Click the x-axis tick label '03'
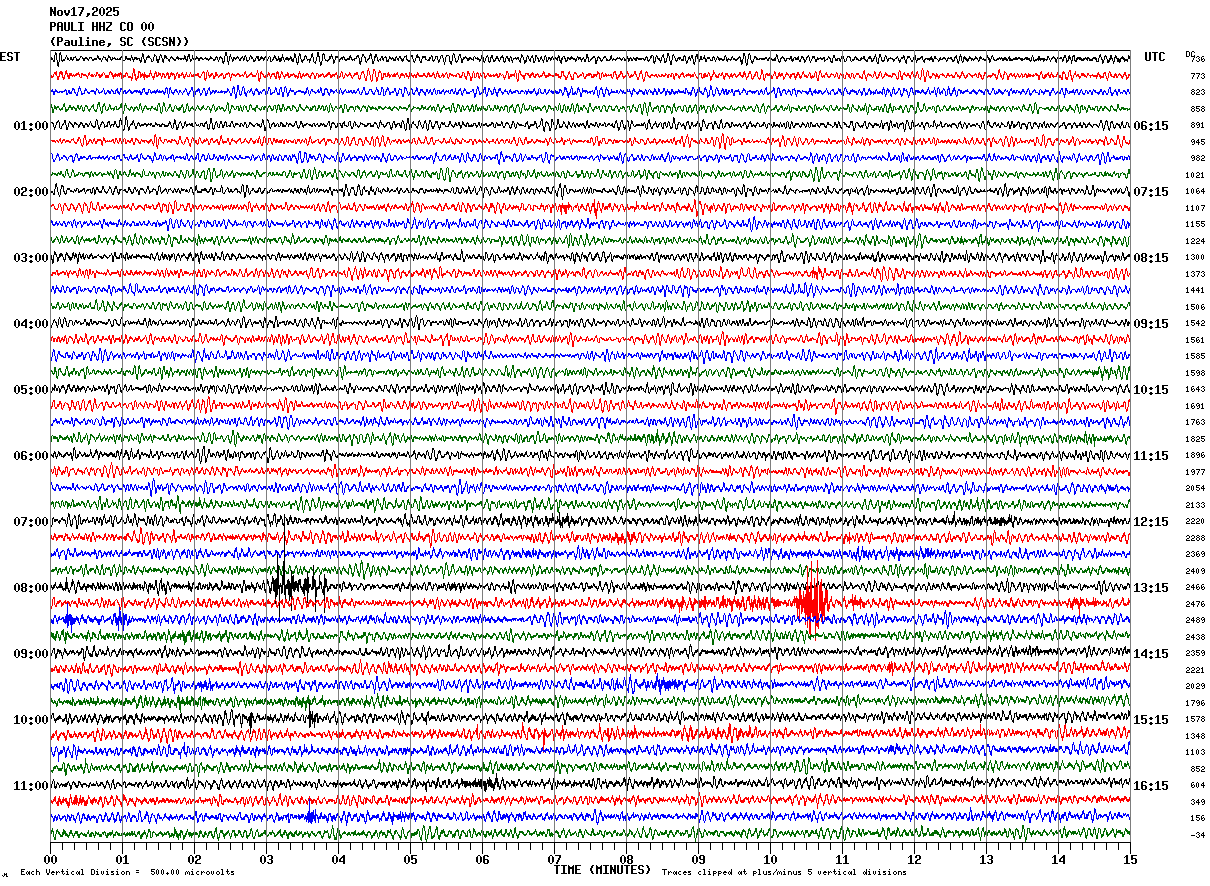 pos(266,859)
